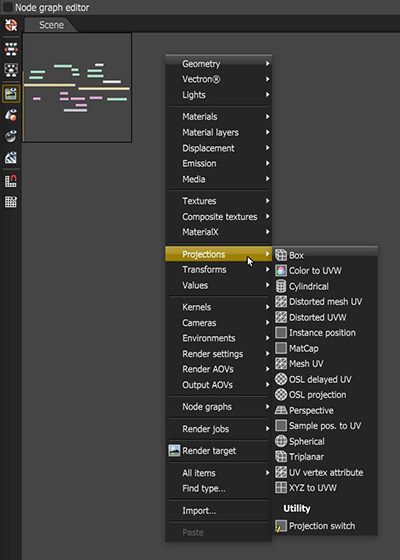400x560 pixels.
Task: Switch to the Scene tab
Action: coord(51,25)
